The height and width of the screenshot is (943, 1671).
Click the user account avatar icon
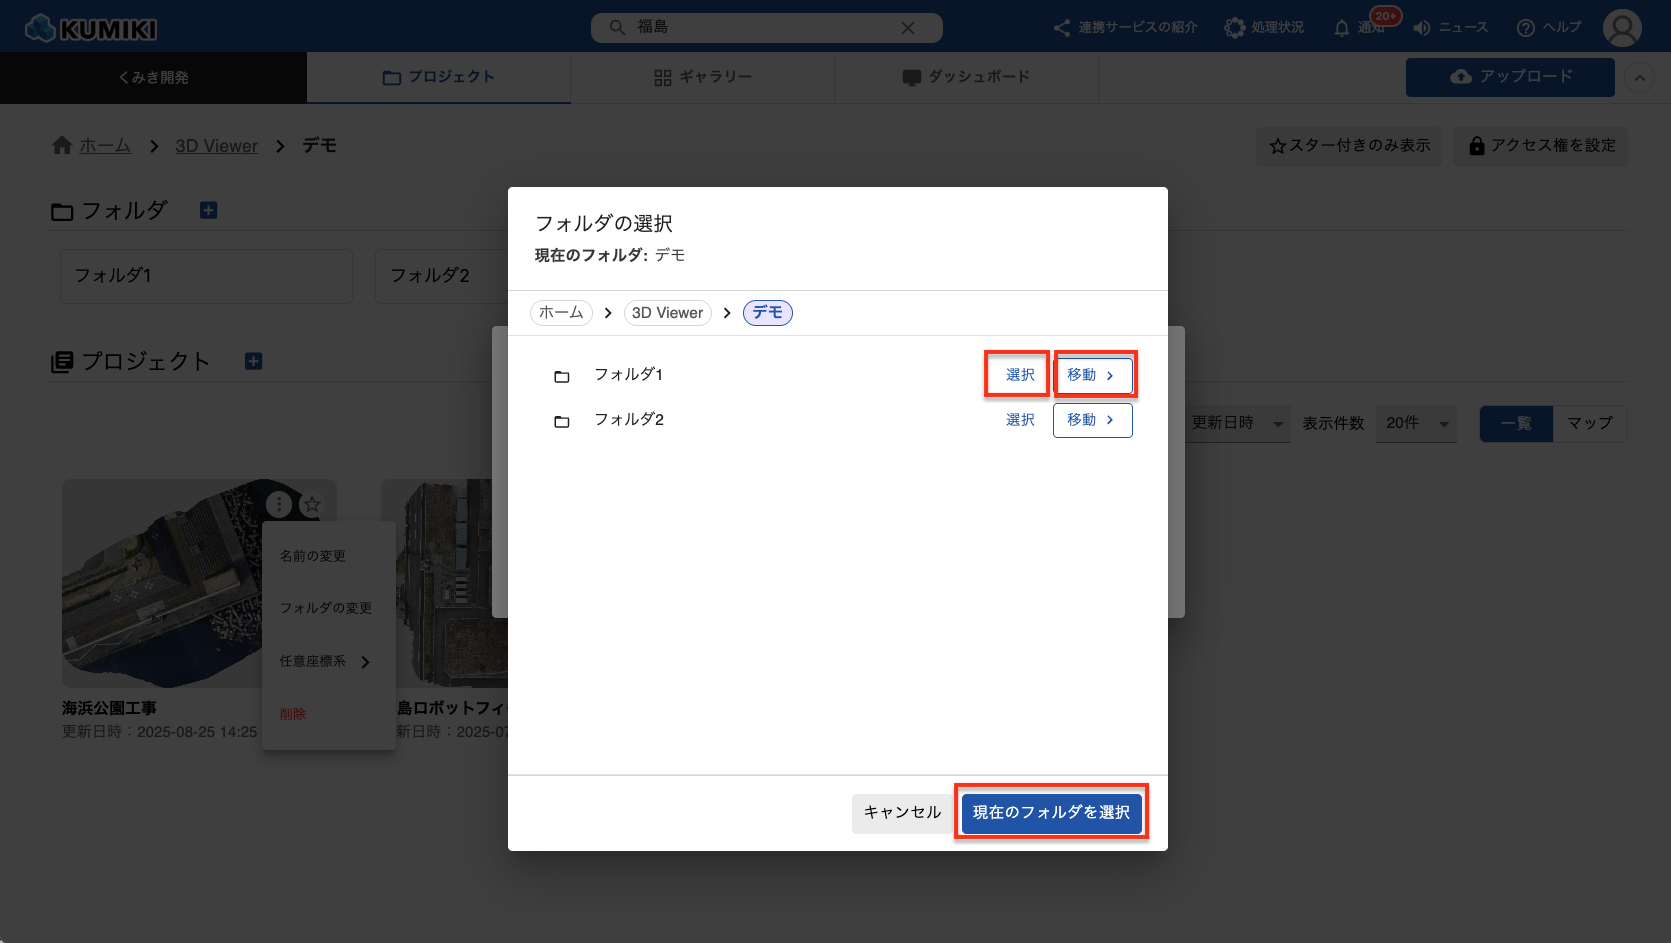(x=1621, y=28)
